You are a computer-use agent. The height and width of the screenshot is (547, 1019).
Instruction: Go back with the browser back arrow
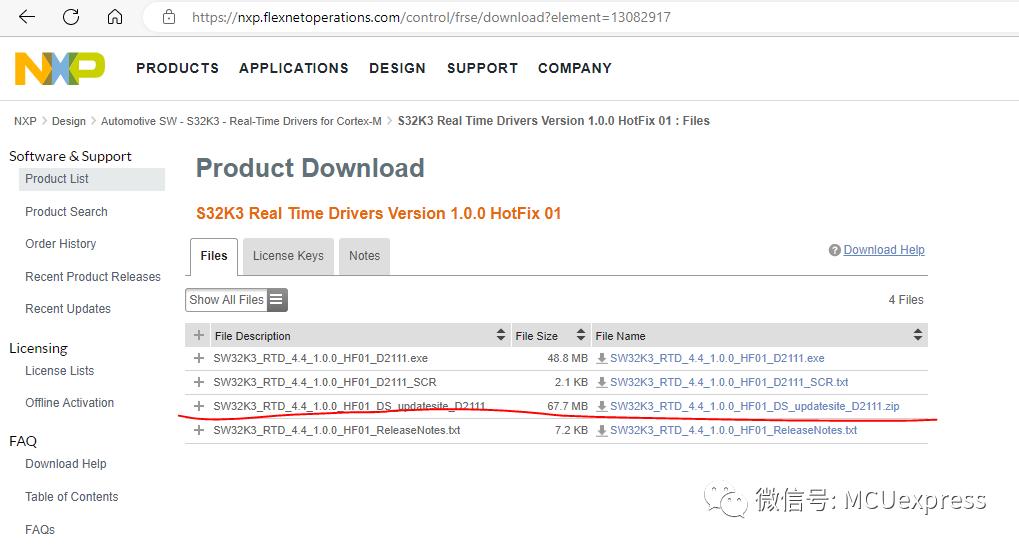[27, 17]
